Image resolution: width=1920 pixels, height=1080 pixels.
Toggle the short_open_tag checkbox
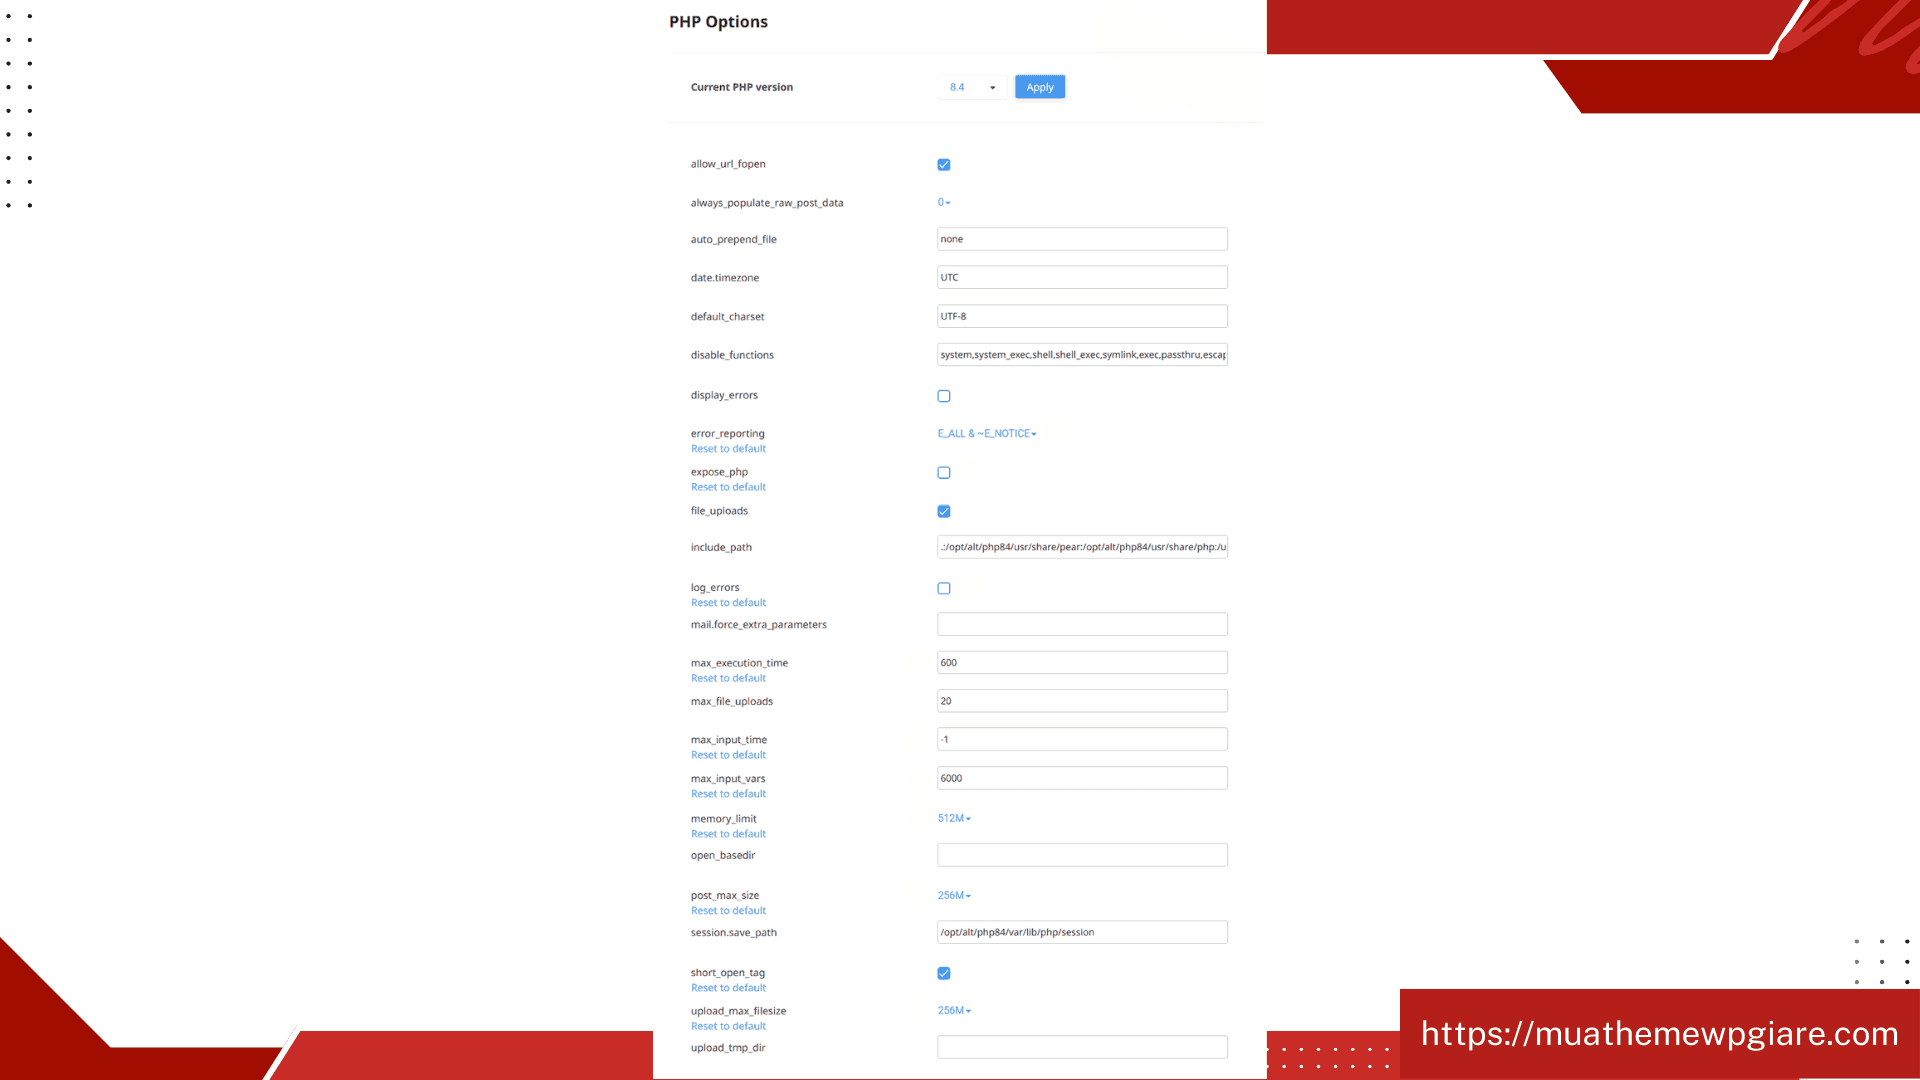pyautogui.click(x=943, y=973)
